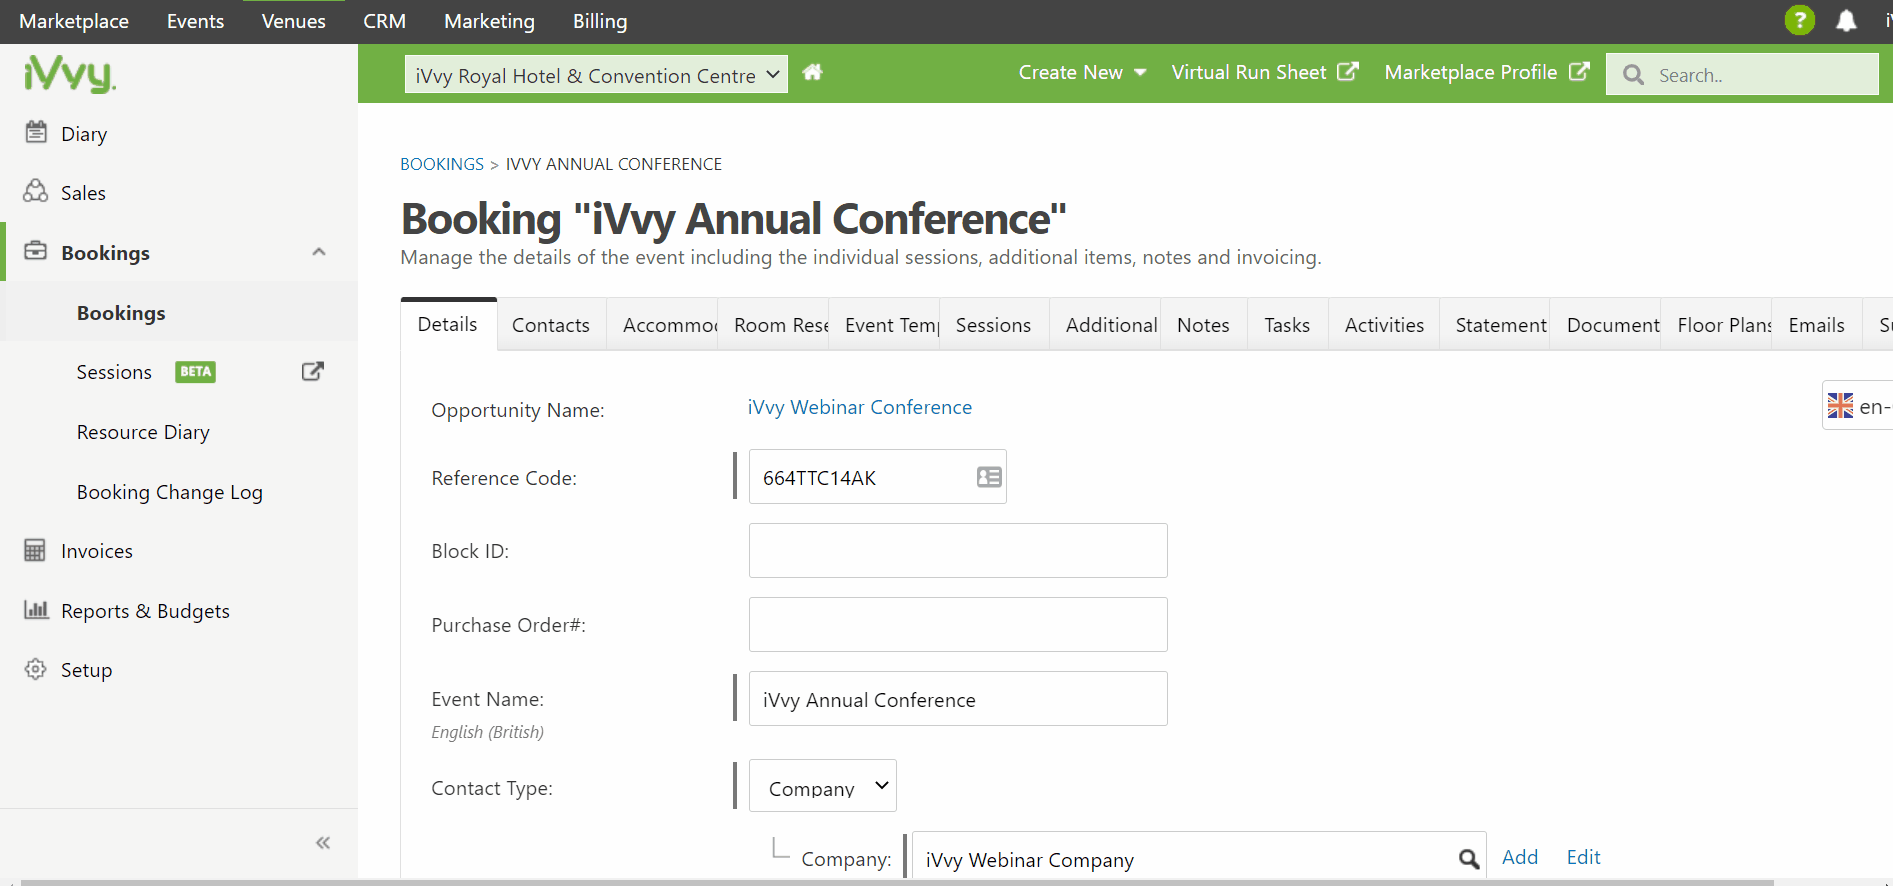The width and height of the screenshot is (1893, 886).
Task: Open the Marketplace top menu
Action: [x=74, y=21]
